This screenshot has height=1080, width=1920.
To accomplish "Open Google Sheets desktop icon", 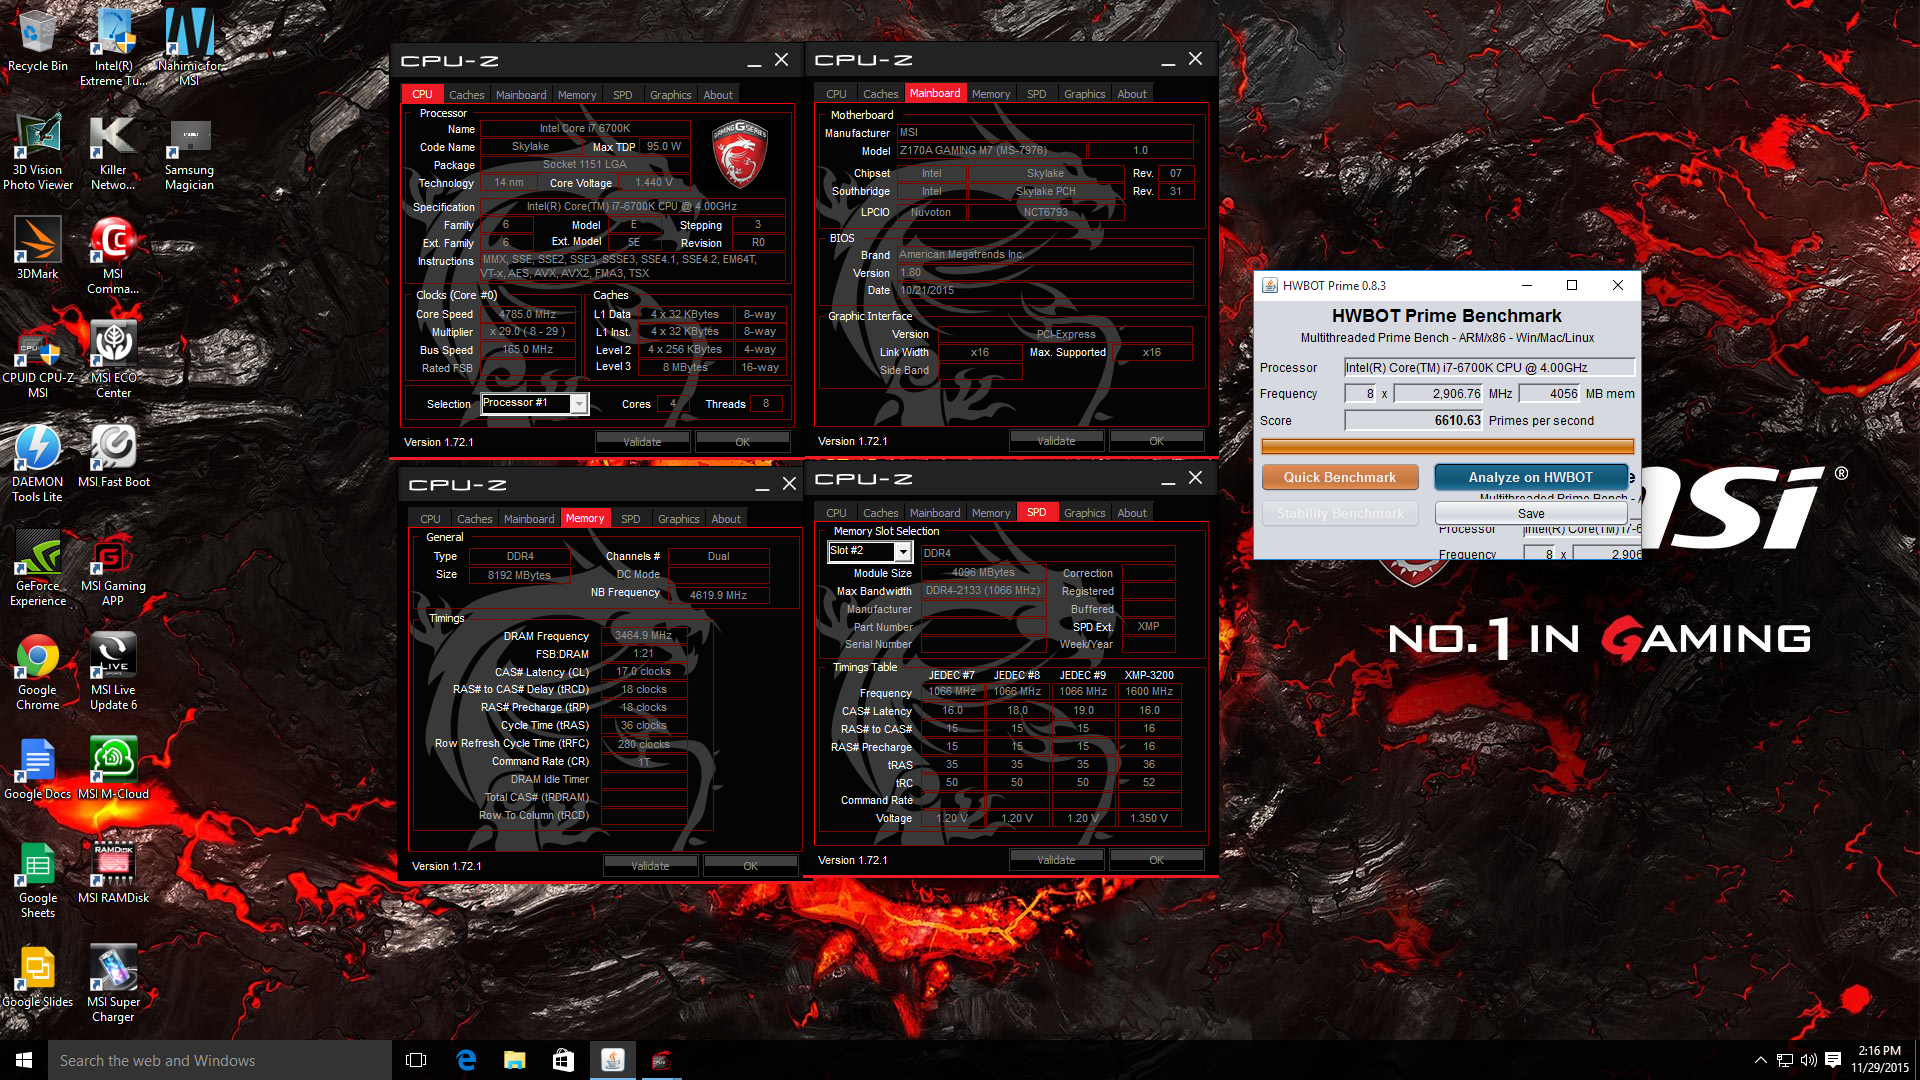I will [38, 878].
